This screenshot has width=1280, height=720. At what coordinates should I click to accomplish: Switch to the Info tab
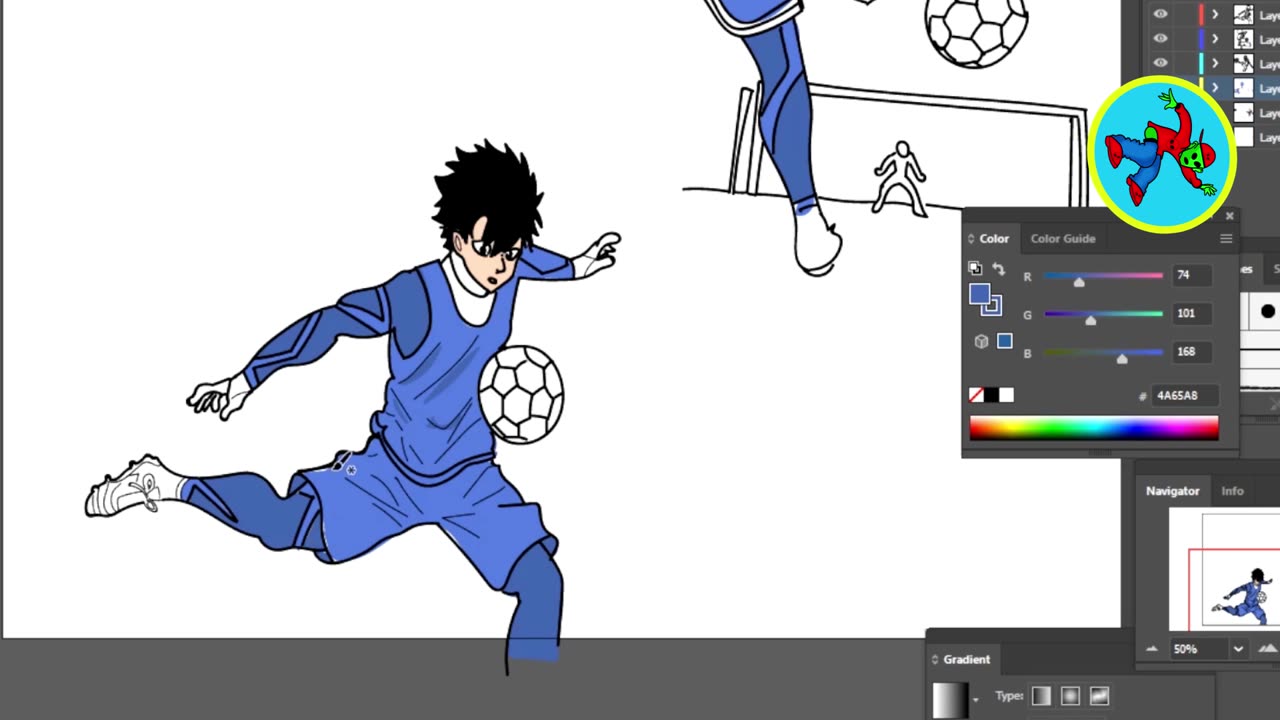(x=1232, y=491)
